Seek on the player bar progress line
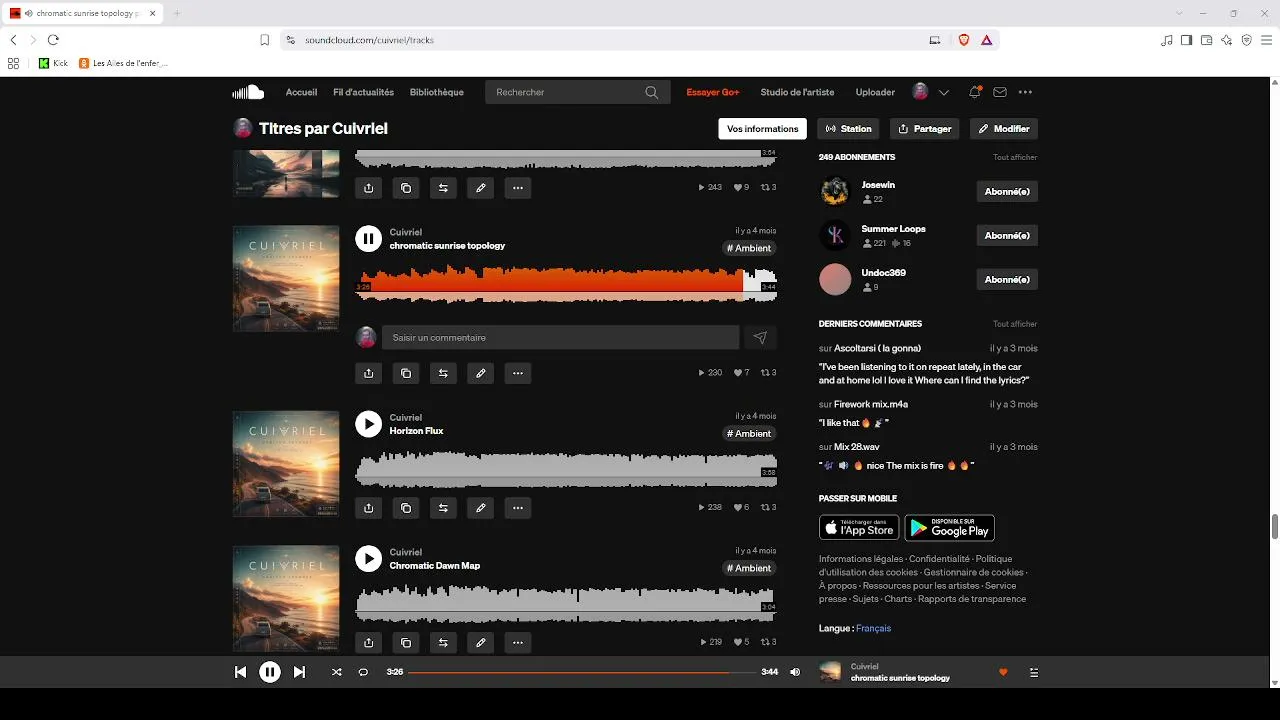The width and height of the screenshot is (1280, 720). click(582, 672)
